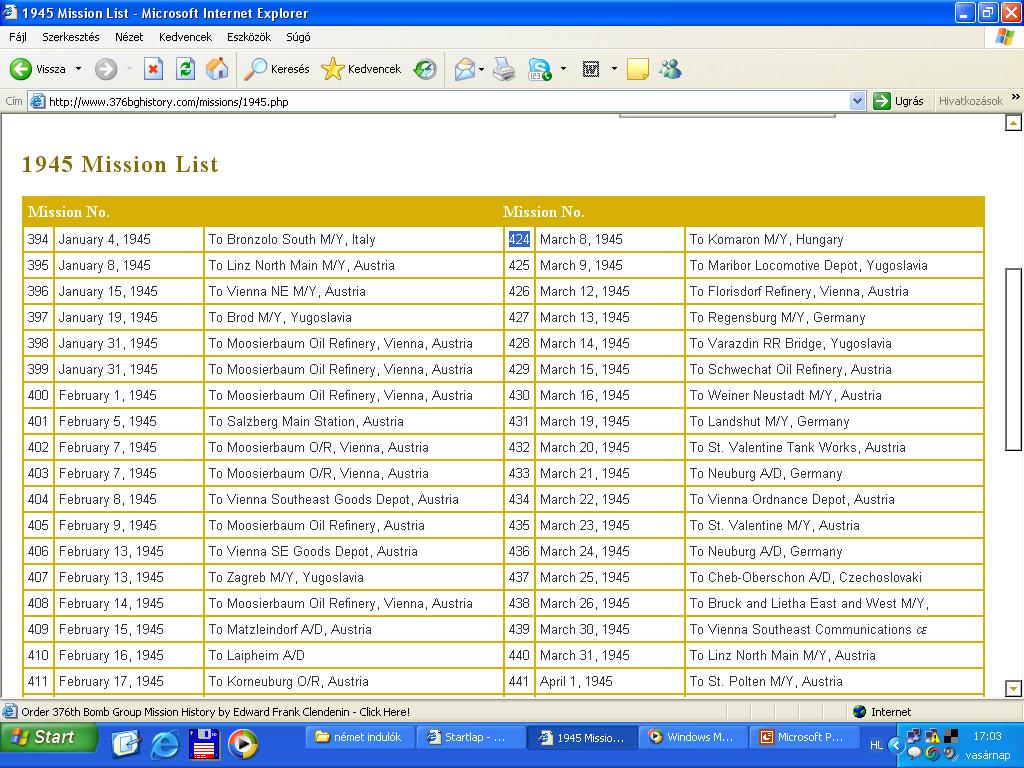The height and width of the screenshot is (768, 1024).
Task: Open the Súgó menu
Action: pyautogui.click(x=298, y=37)
